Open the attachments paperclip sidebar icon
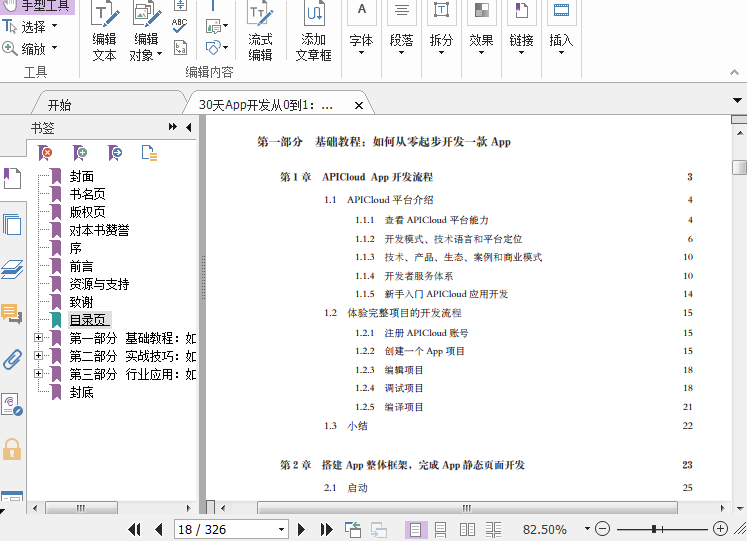Image resolution: width=747 pixels, height=541 pixels. [12, 360]
